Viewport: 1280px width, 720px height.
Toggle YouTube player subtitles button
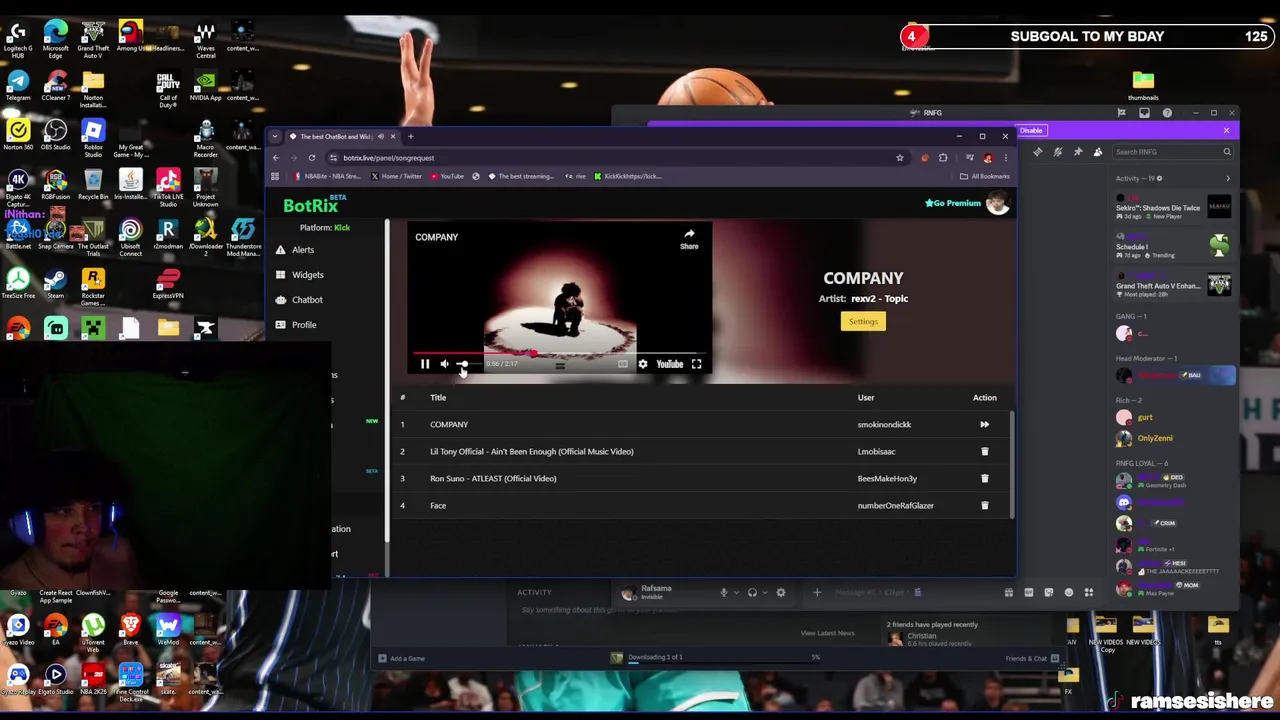pos(622,364)
